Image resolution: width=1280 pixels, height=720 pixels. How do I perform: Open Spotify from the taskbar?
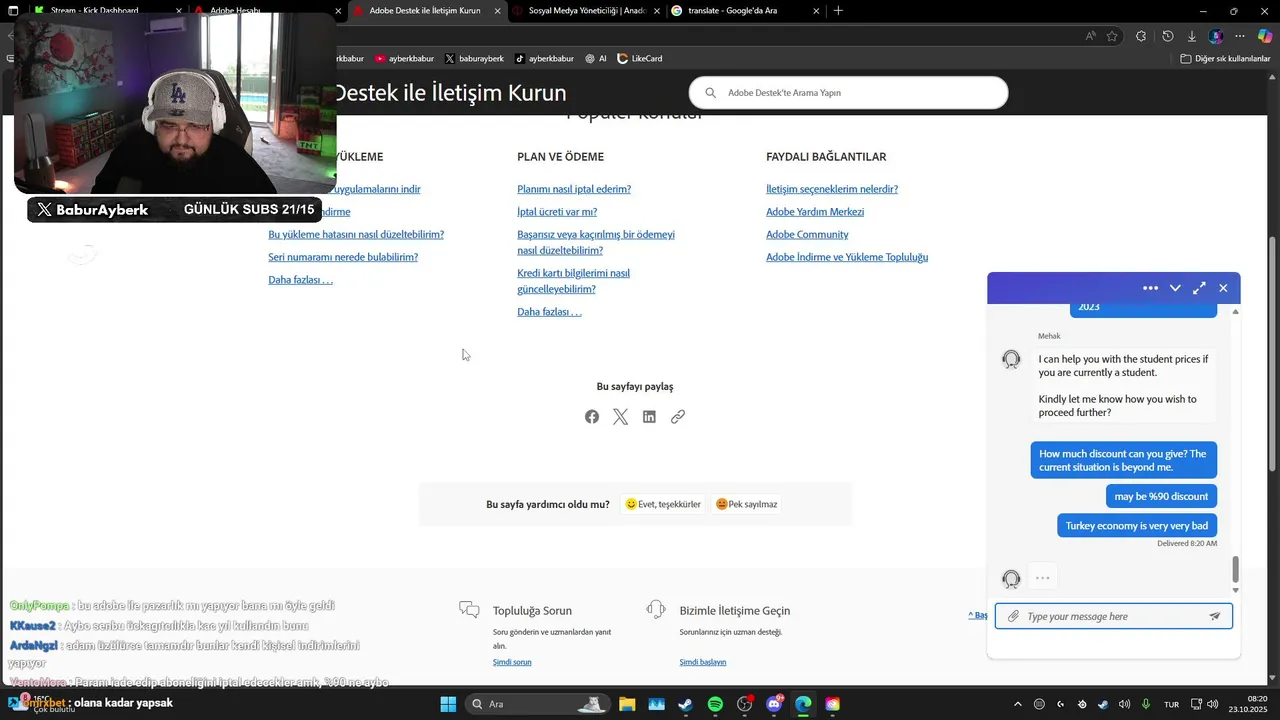(x=715, y=704)
